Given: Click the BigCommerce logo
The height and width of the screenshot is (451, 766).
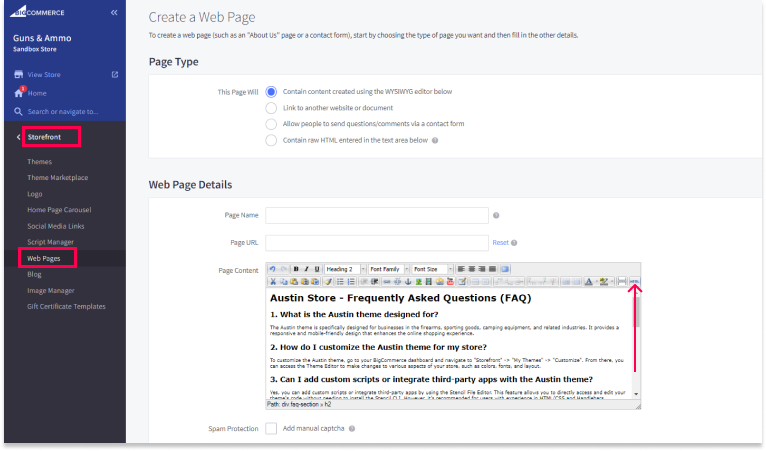Looking at the screenshot, I should [38, 12].
